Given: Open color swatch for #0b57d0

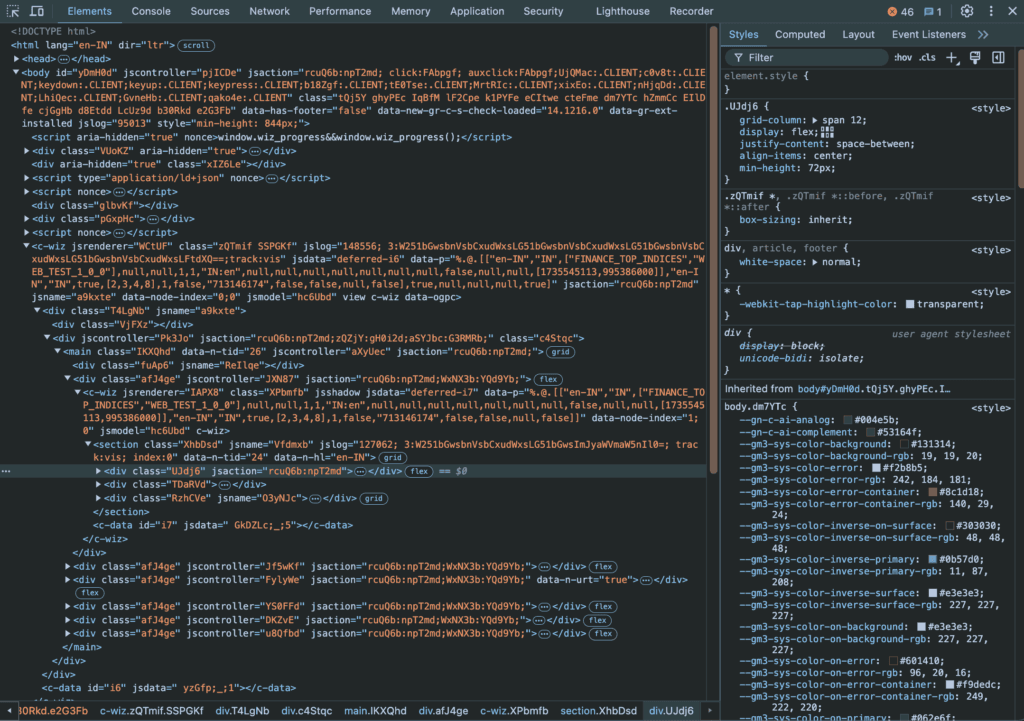Looking at the screenshot, I should point(933,559).
